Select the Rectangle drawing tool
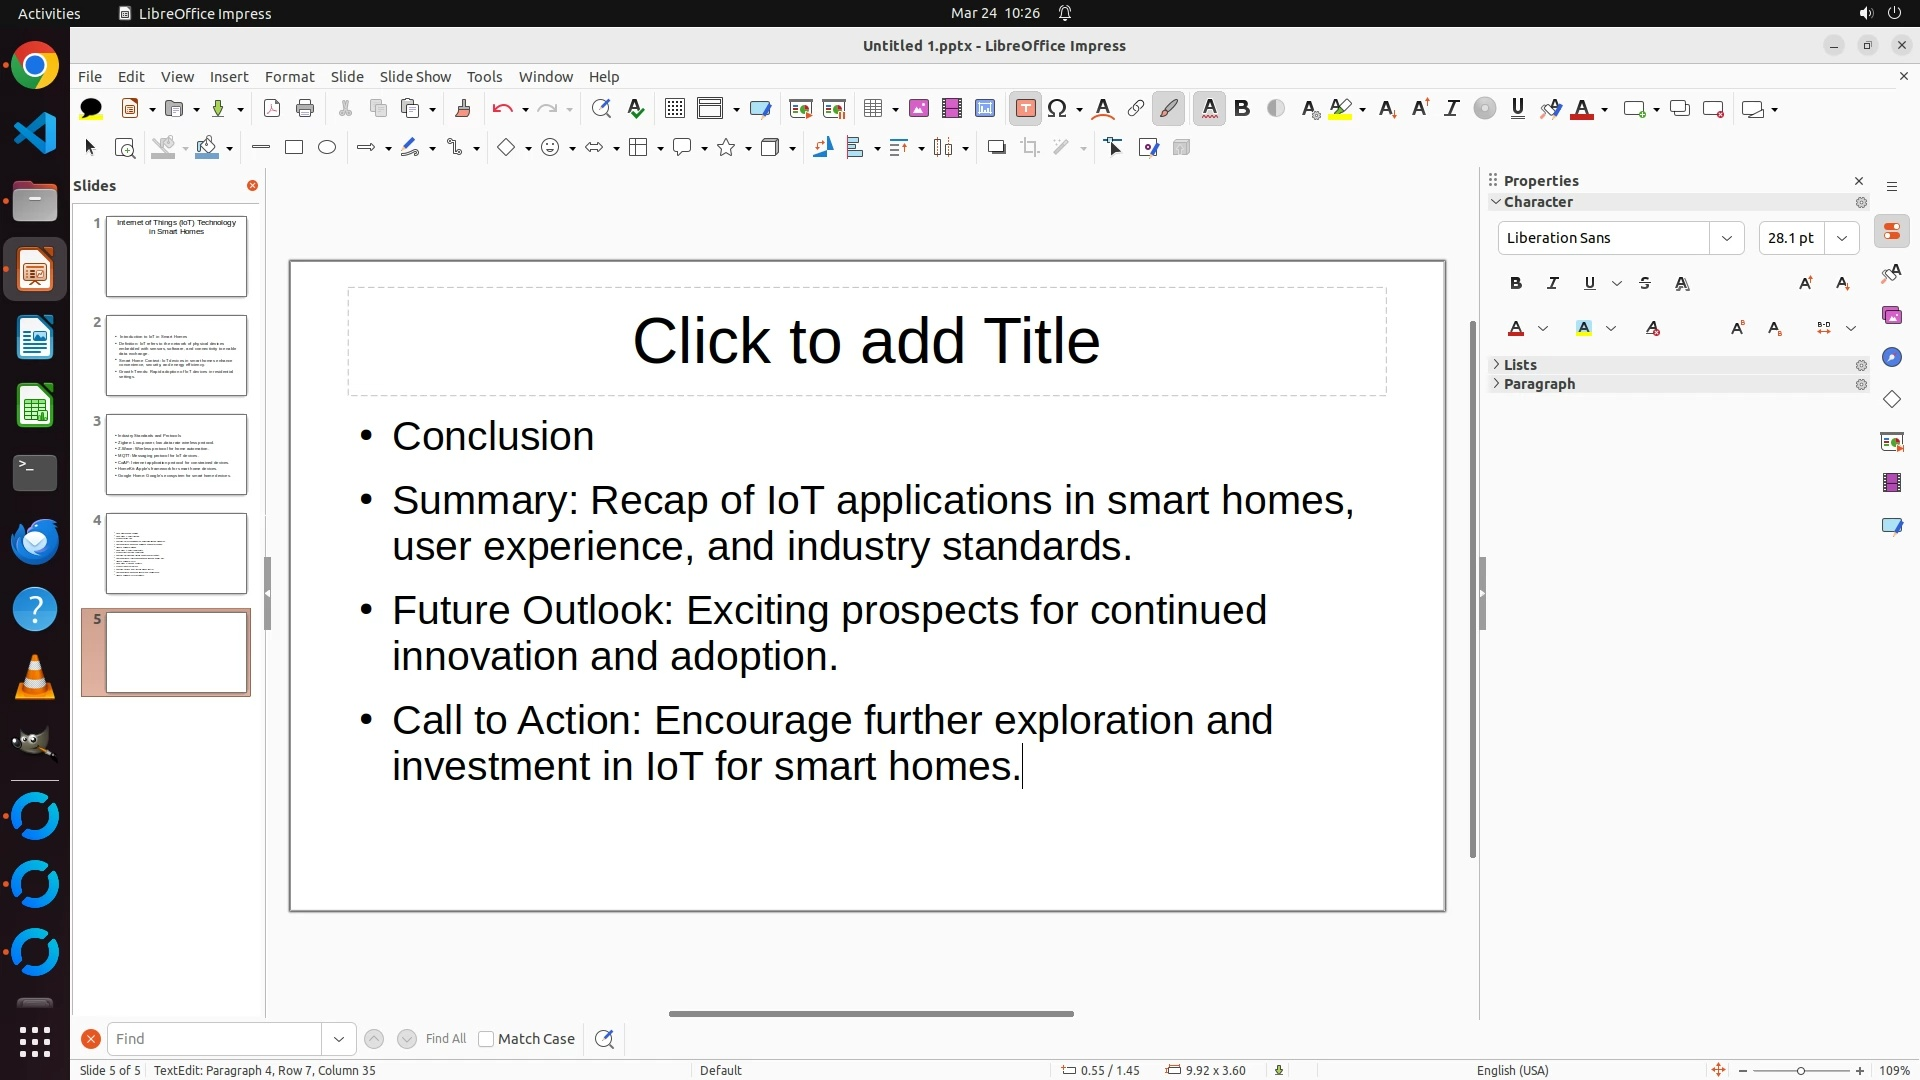 click(x=294, y=148)
